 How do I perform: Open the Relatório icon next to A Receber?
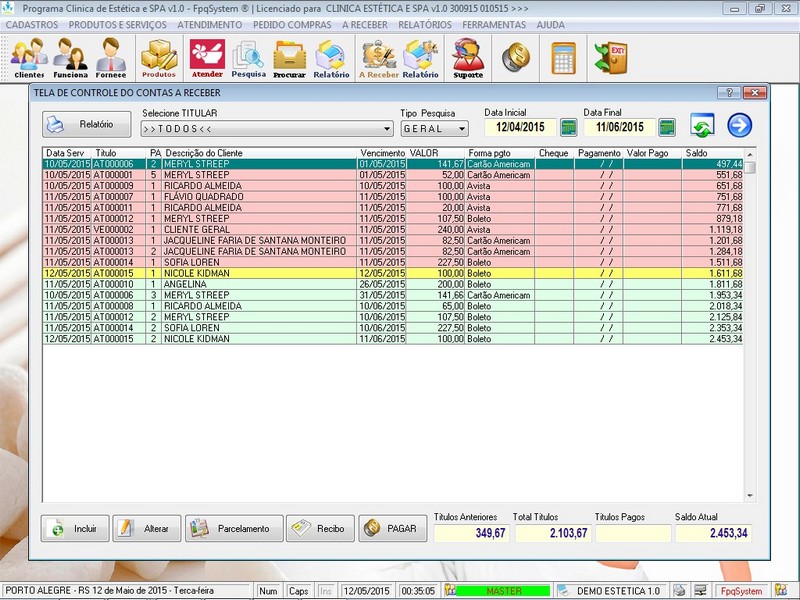pyautogui.click(x=420, y=58)
